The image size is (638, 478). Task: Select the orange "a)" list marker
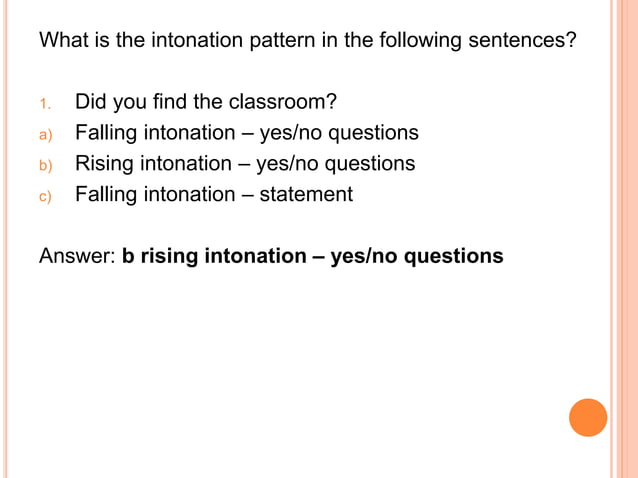(46, 135)
